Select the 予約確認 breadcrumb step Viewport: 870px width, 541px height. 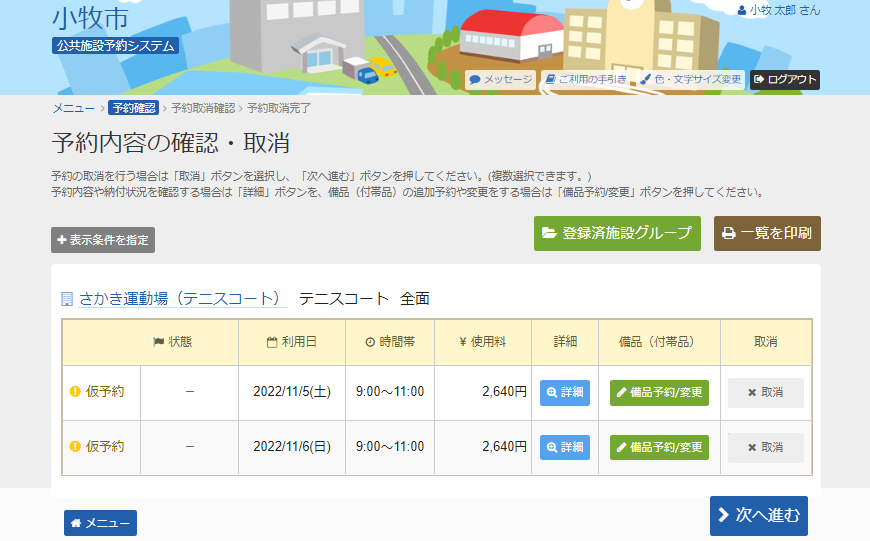(133, 108)
